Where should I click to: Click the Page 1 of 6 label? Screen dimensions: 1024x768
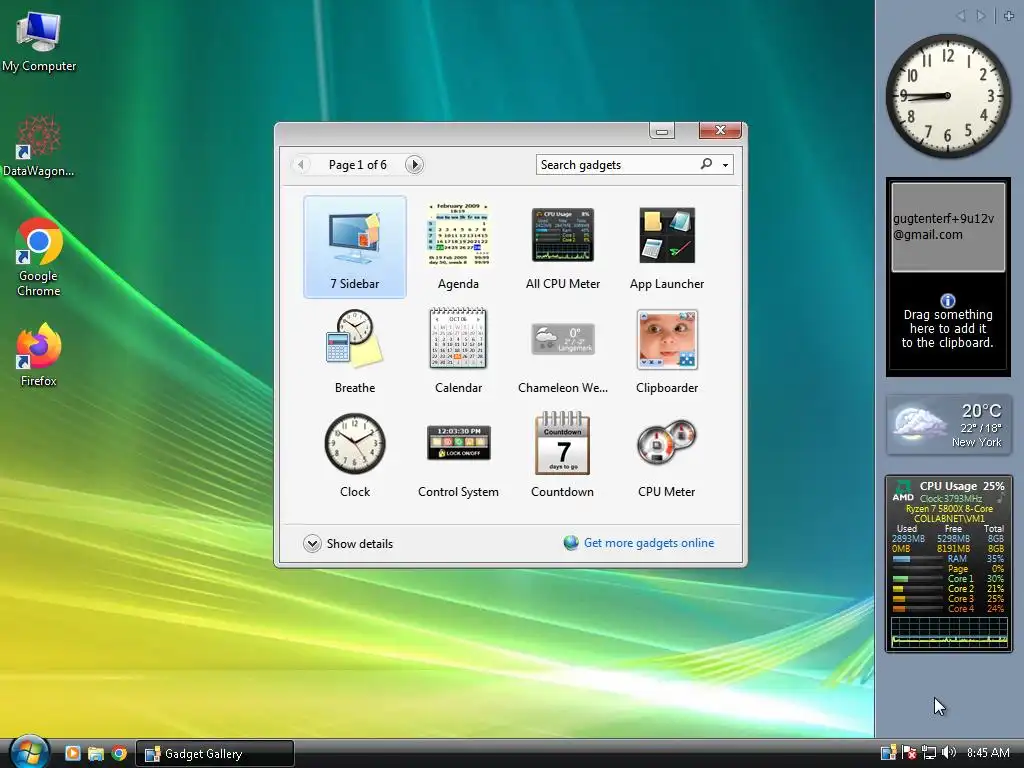point(357,165)
